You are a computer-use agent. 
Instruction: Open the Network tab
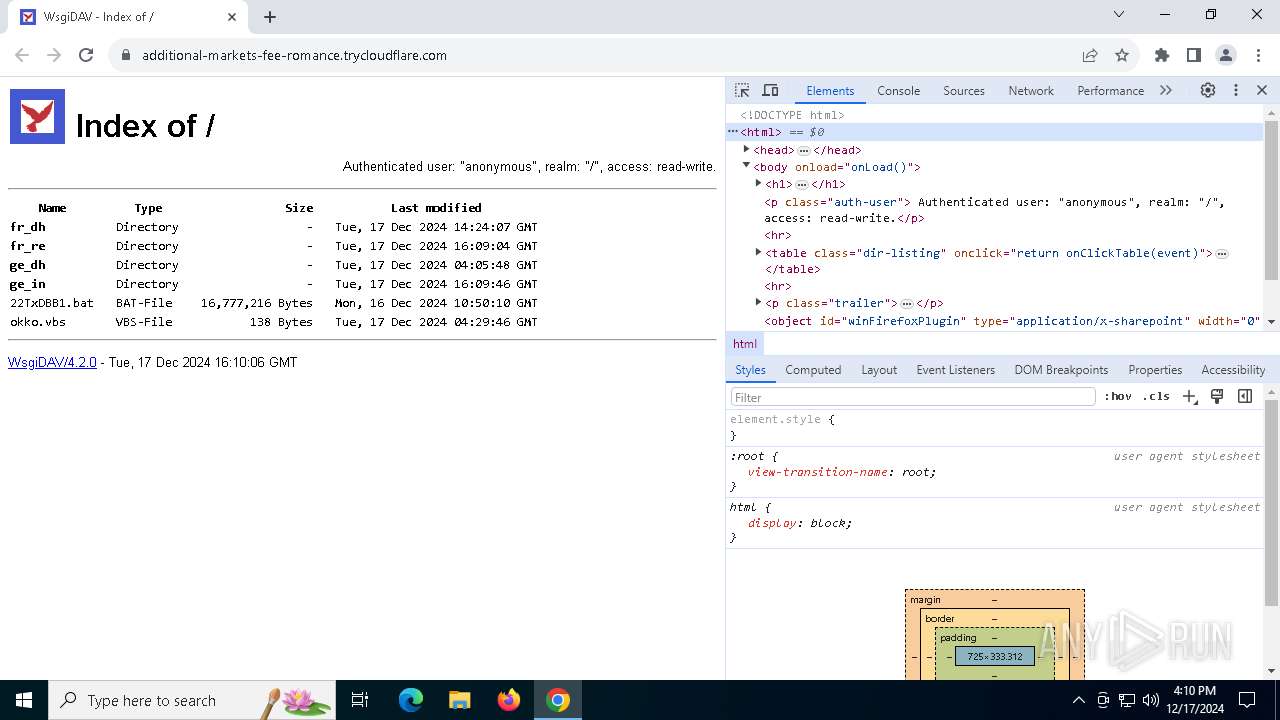tap(1031, 90)
